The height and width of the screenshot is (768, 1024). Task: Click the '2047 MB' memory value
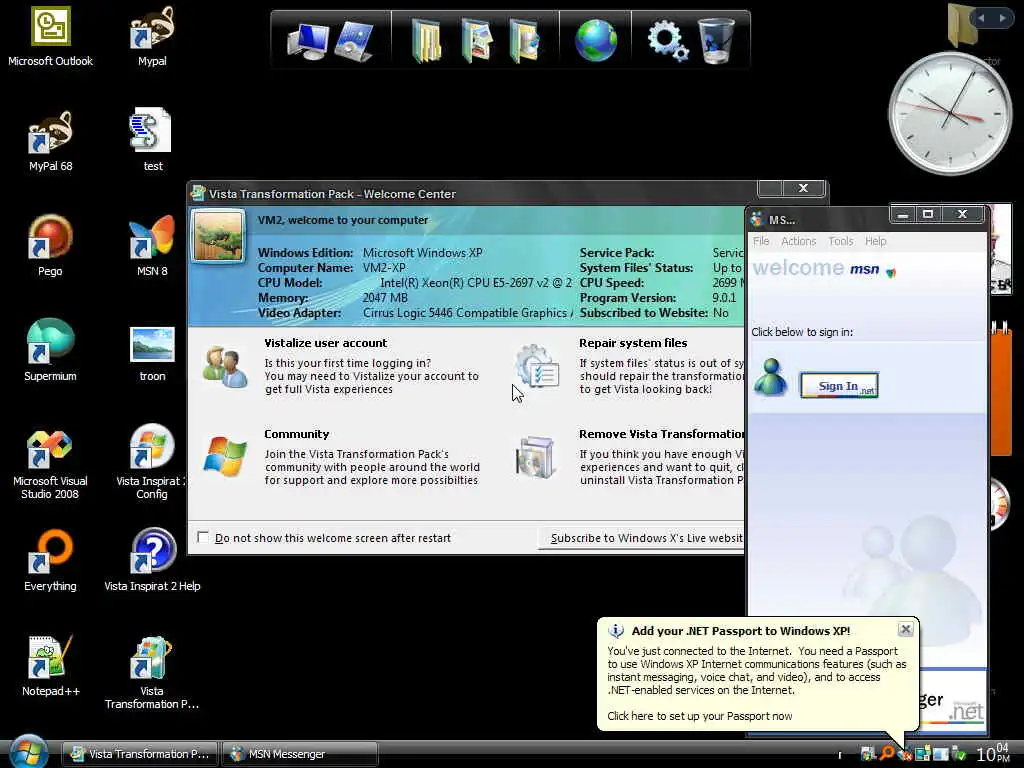pyautogui.click(x=385, y=298)
